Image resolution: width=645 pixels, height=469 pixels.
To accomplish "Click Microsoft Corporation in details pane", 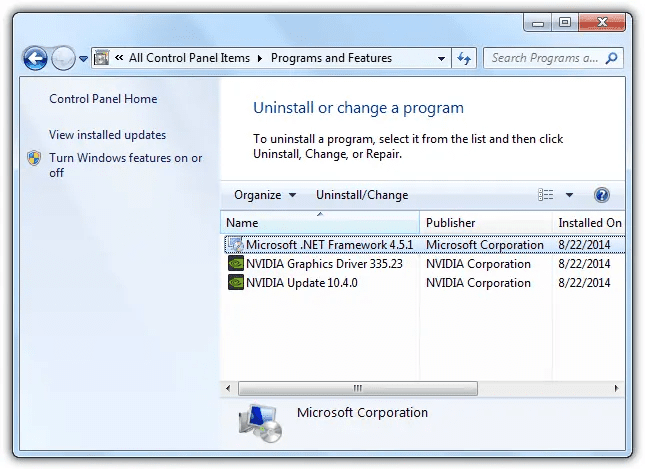I will click(362, 412).
